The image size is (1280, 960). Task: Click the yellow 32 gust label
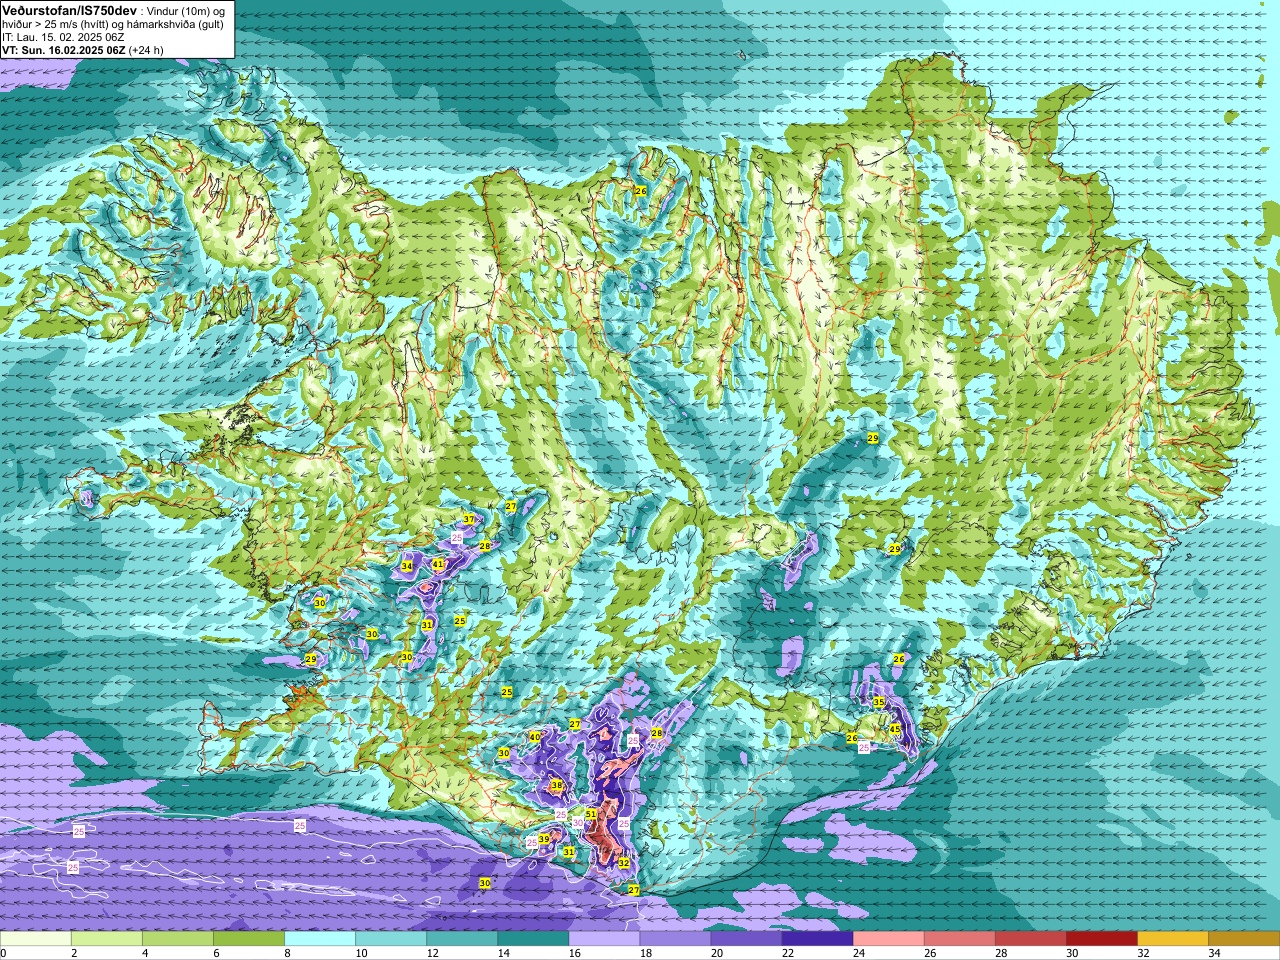pyautogui.click(x=623, y=863)
